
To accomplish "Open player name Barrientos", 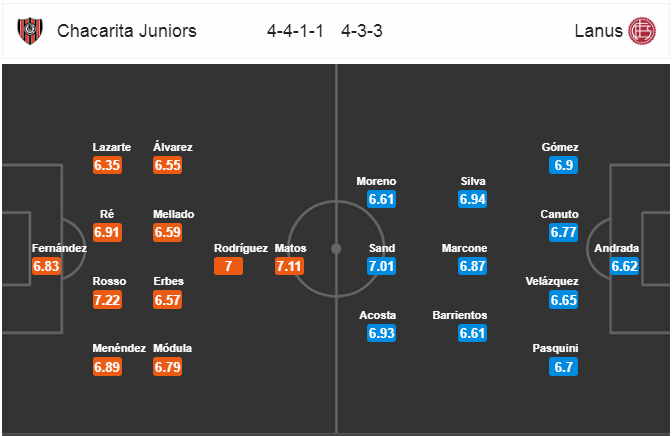I will tap(460, 315).
